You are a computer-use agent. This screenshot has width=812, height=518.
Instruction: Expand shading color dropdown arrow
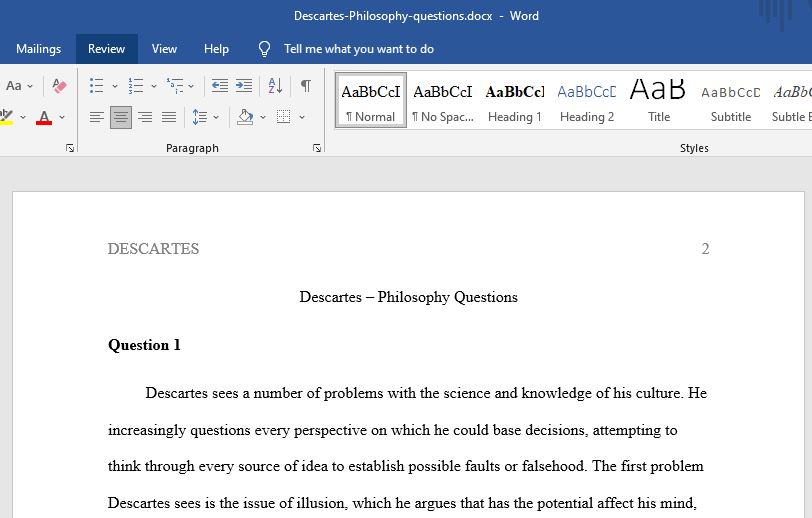tap(263, 118)
